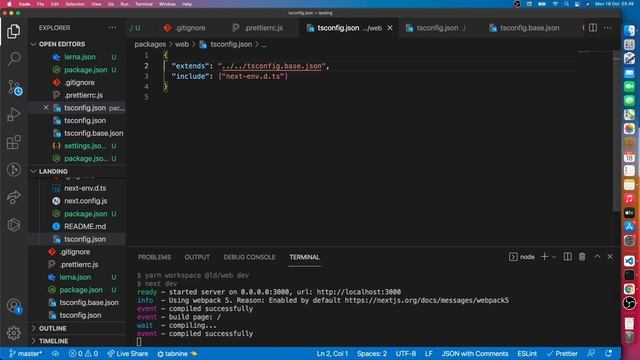Screen dimensions: 640x360
Task: Change end of line sequence LF
Action: 429,353
